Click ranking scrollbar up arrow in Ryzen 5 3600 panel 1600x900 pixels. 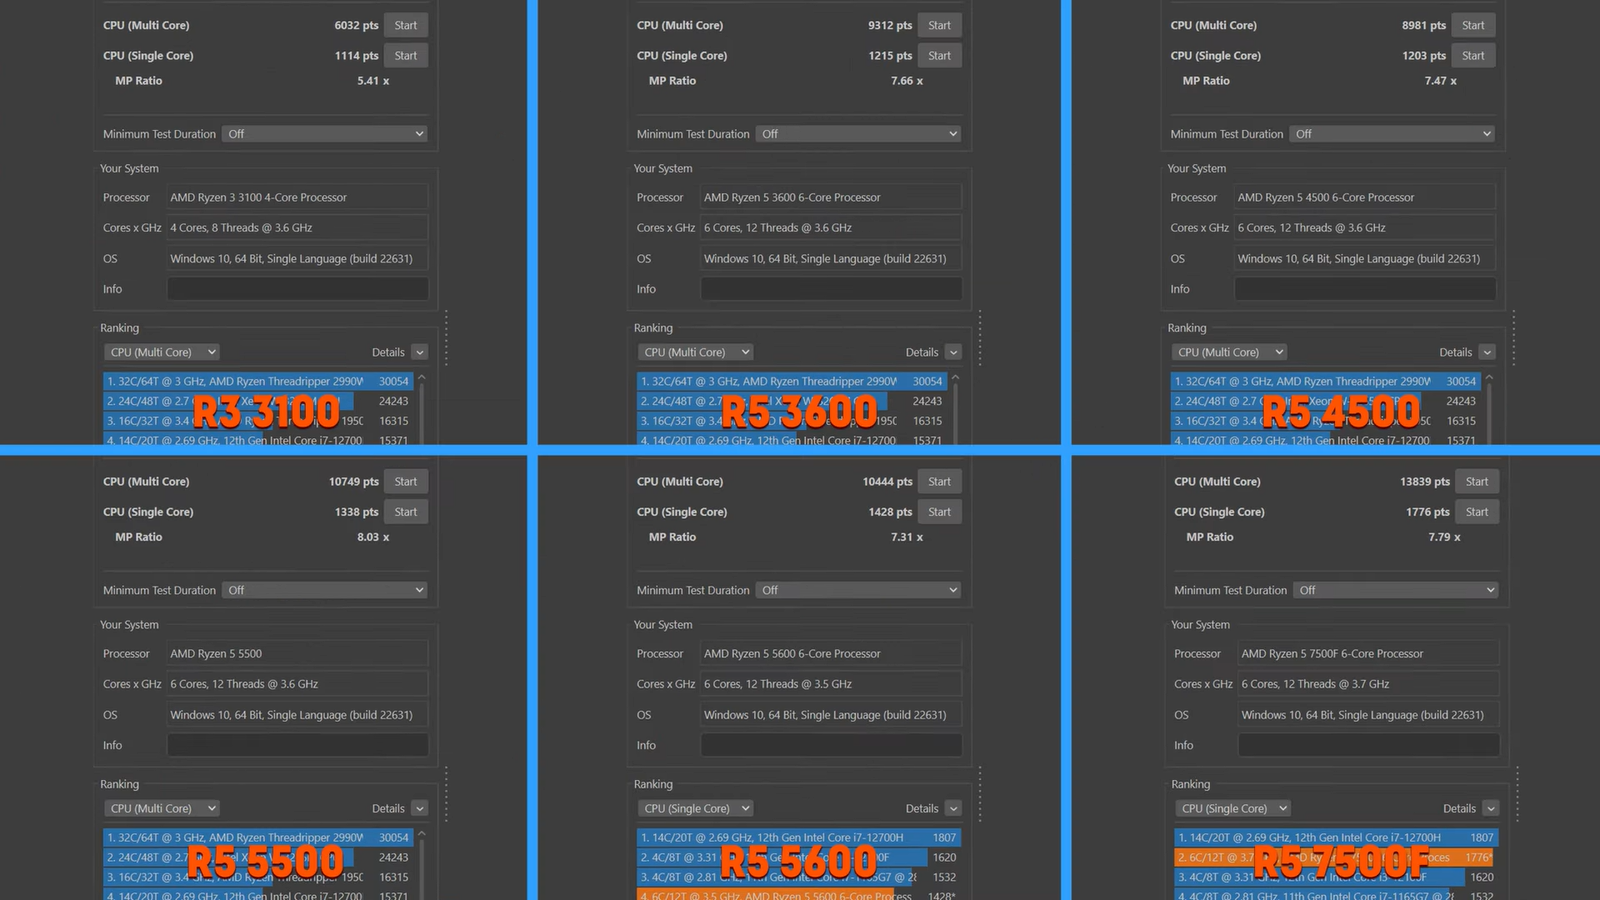[x=955, y=378]
